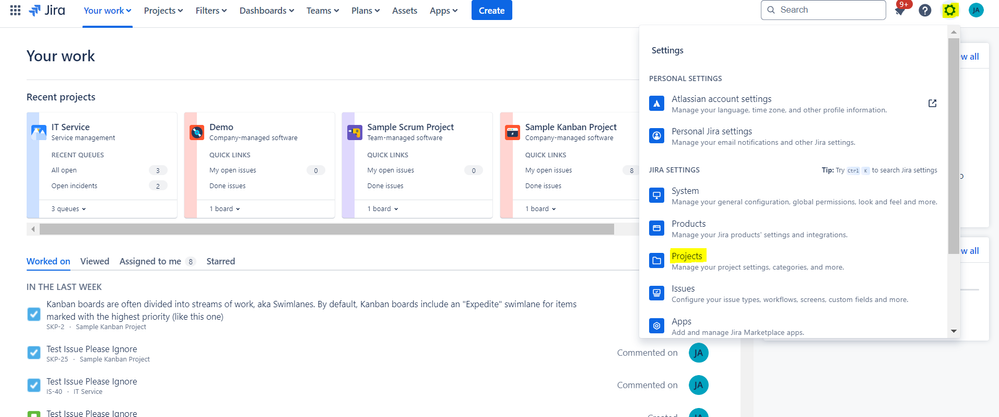Open the Sample Kanban Project title
999x417 pixels.
click(571, 127)
